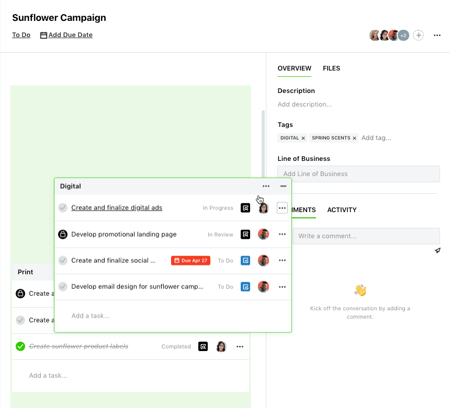
Task: Click the Write a comment field
Action: 366,236
